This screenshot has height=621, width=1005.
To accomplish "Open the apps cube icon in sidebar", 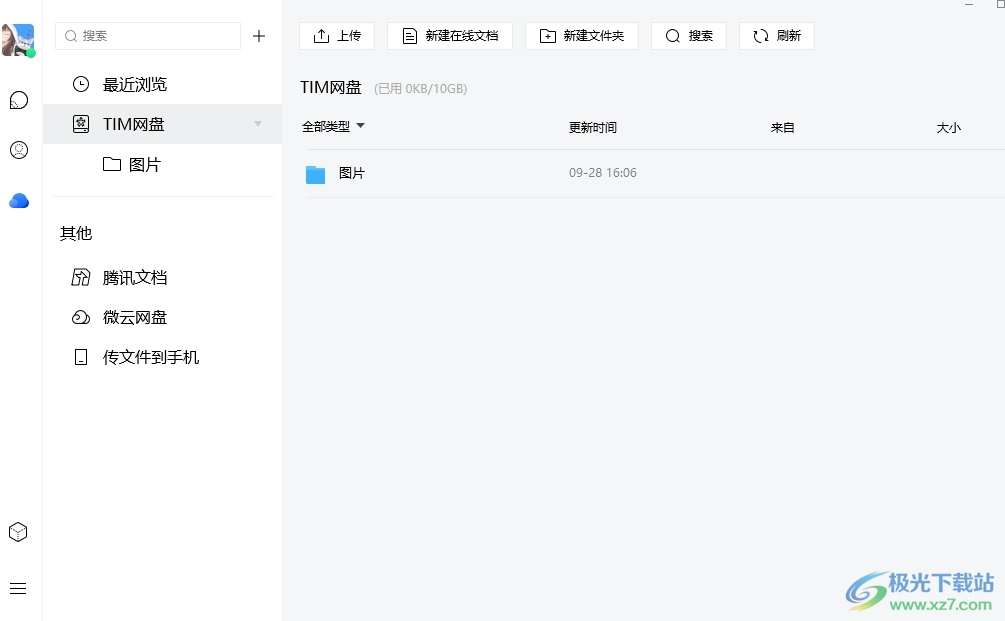I will pyautogui.click(x=18, y=532).
